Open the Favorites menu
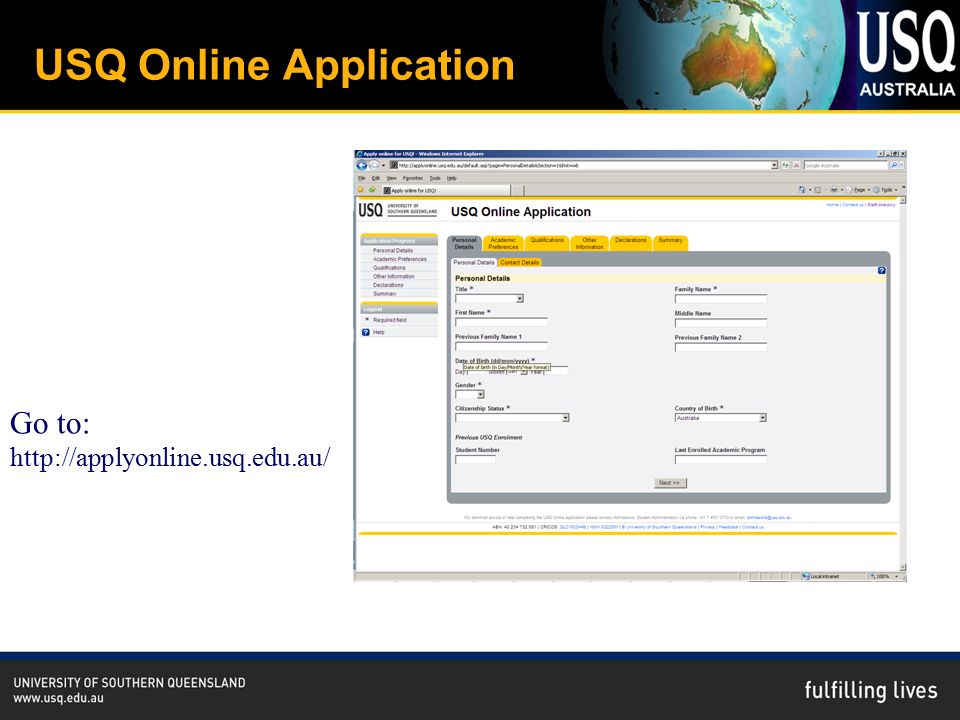The height and width of the screenshot is (720, 960). (413, 178)
